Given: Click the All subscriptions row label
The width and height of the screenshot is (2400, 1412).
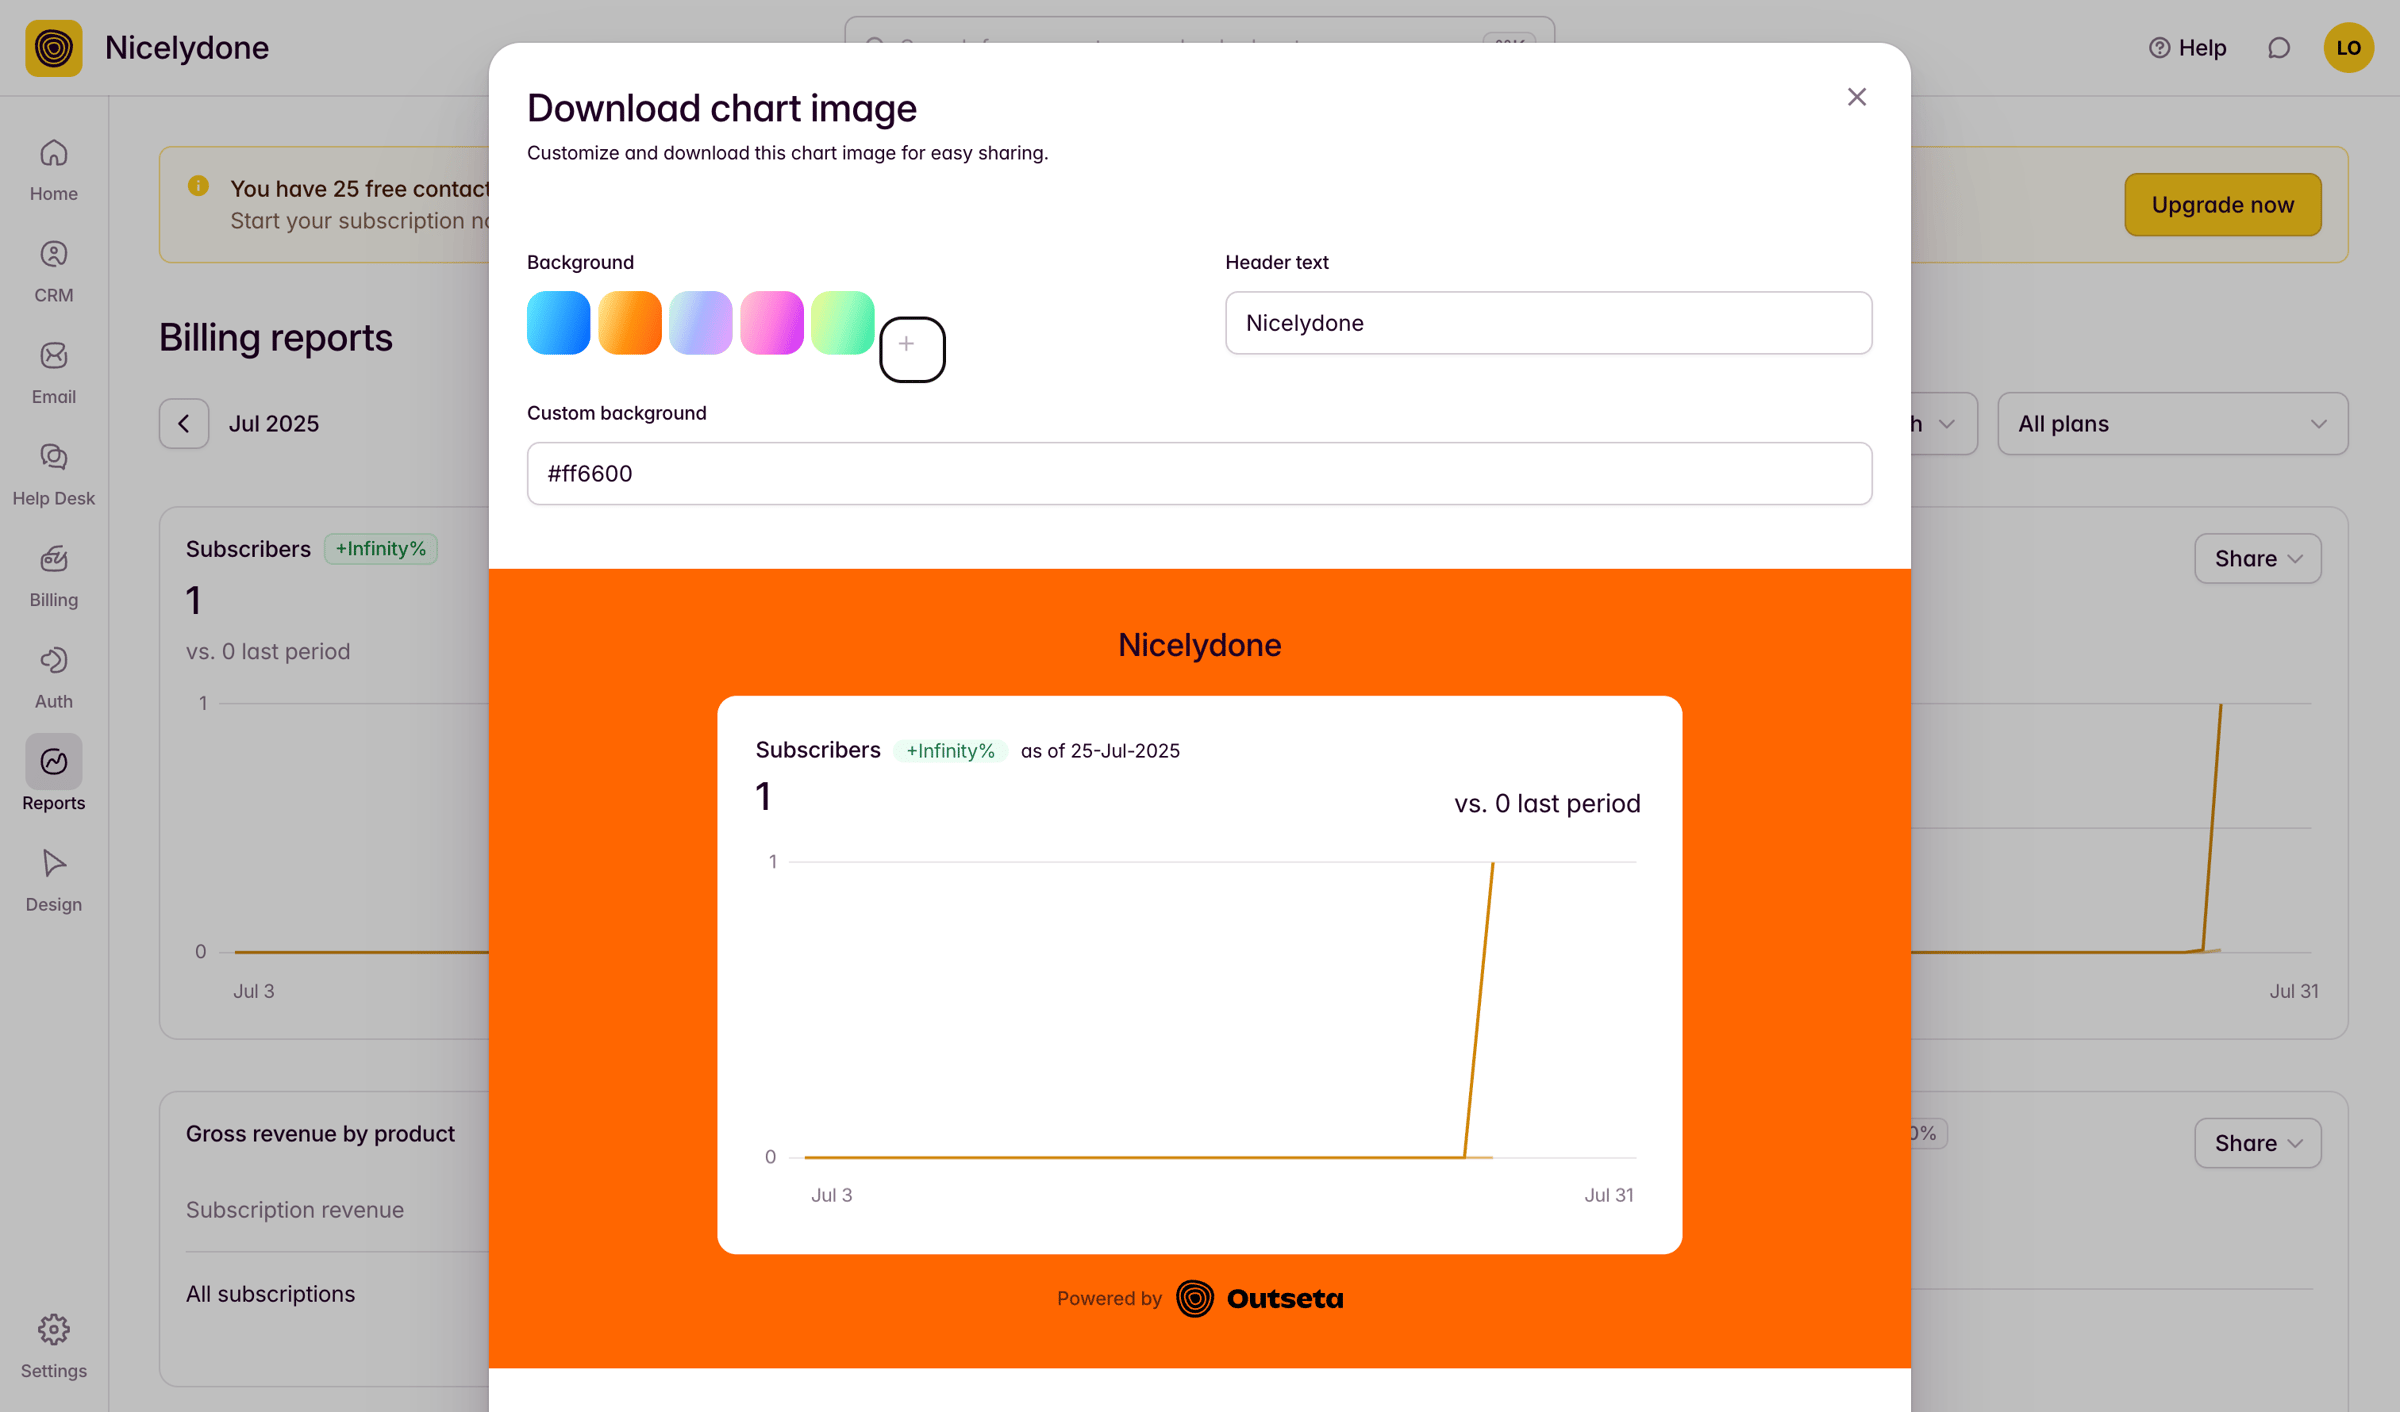Looking at the screenshot, I should pos(270,1294).
